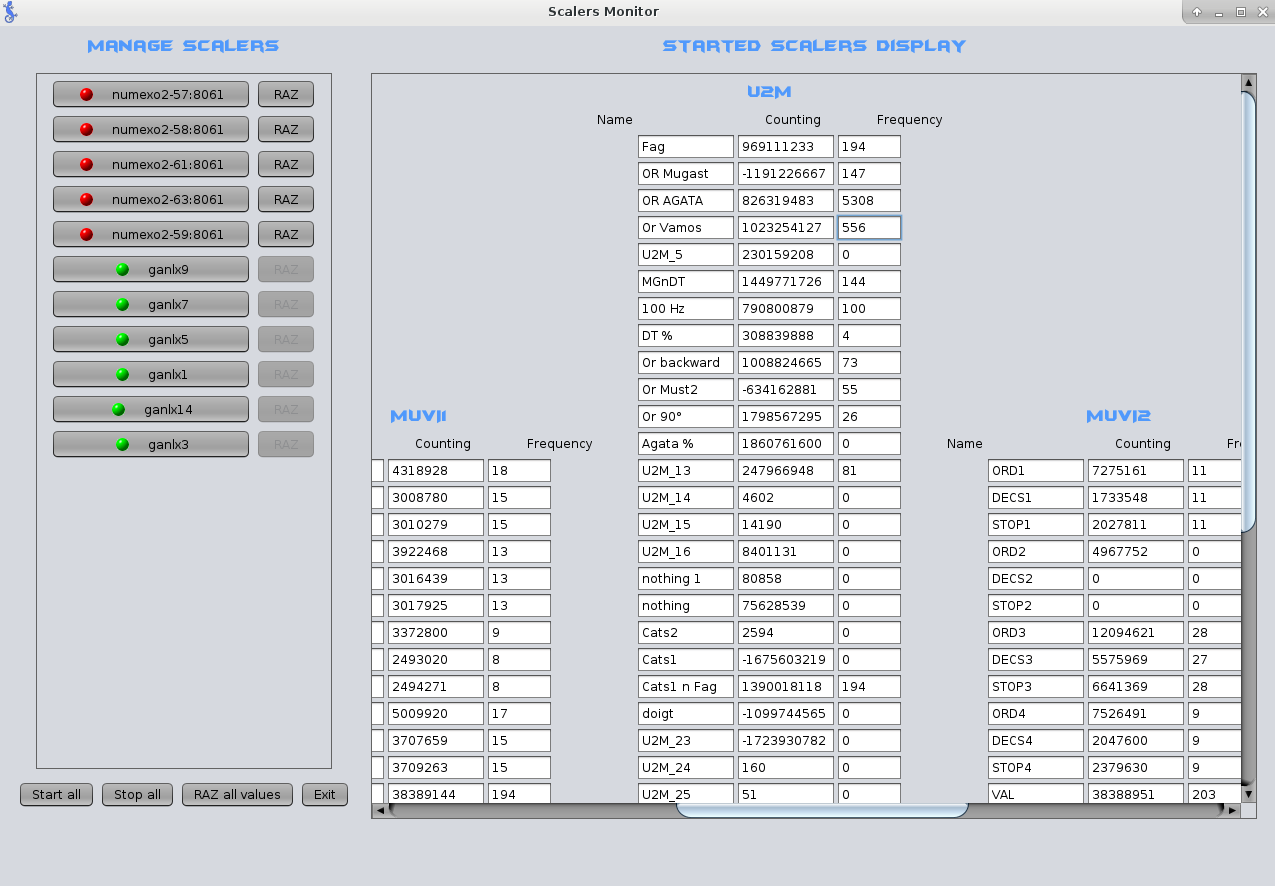Toggle the ganlx14 scaler button
The height and width of the screenshot is (886, 1275).
coord(151,409)
